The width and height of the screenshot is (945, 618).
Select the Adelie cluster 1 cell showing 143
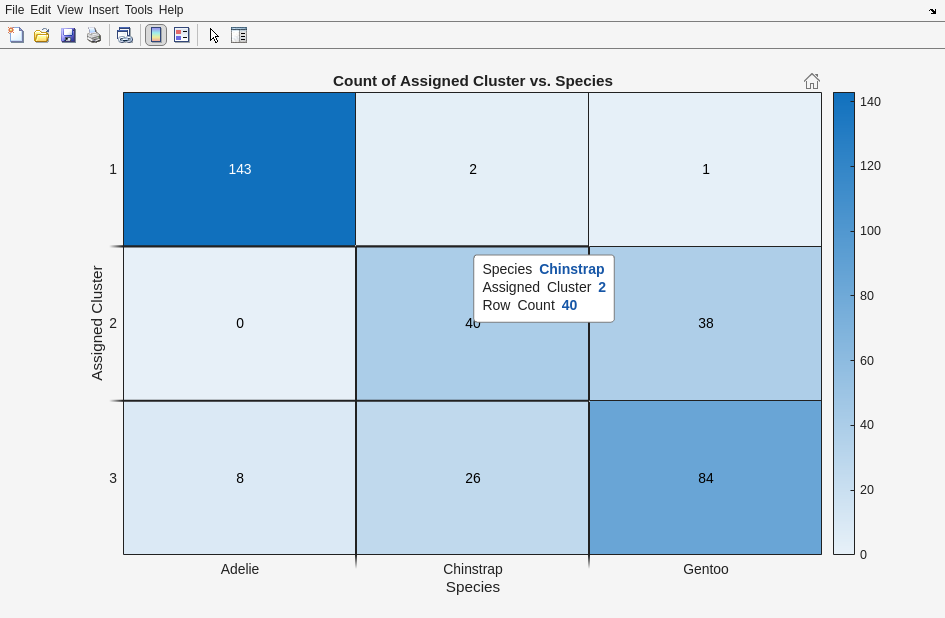pos(240,169)
